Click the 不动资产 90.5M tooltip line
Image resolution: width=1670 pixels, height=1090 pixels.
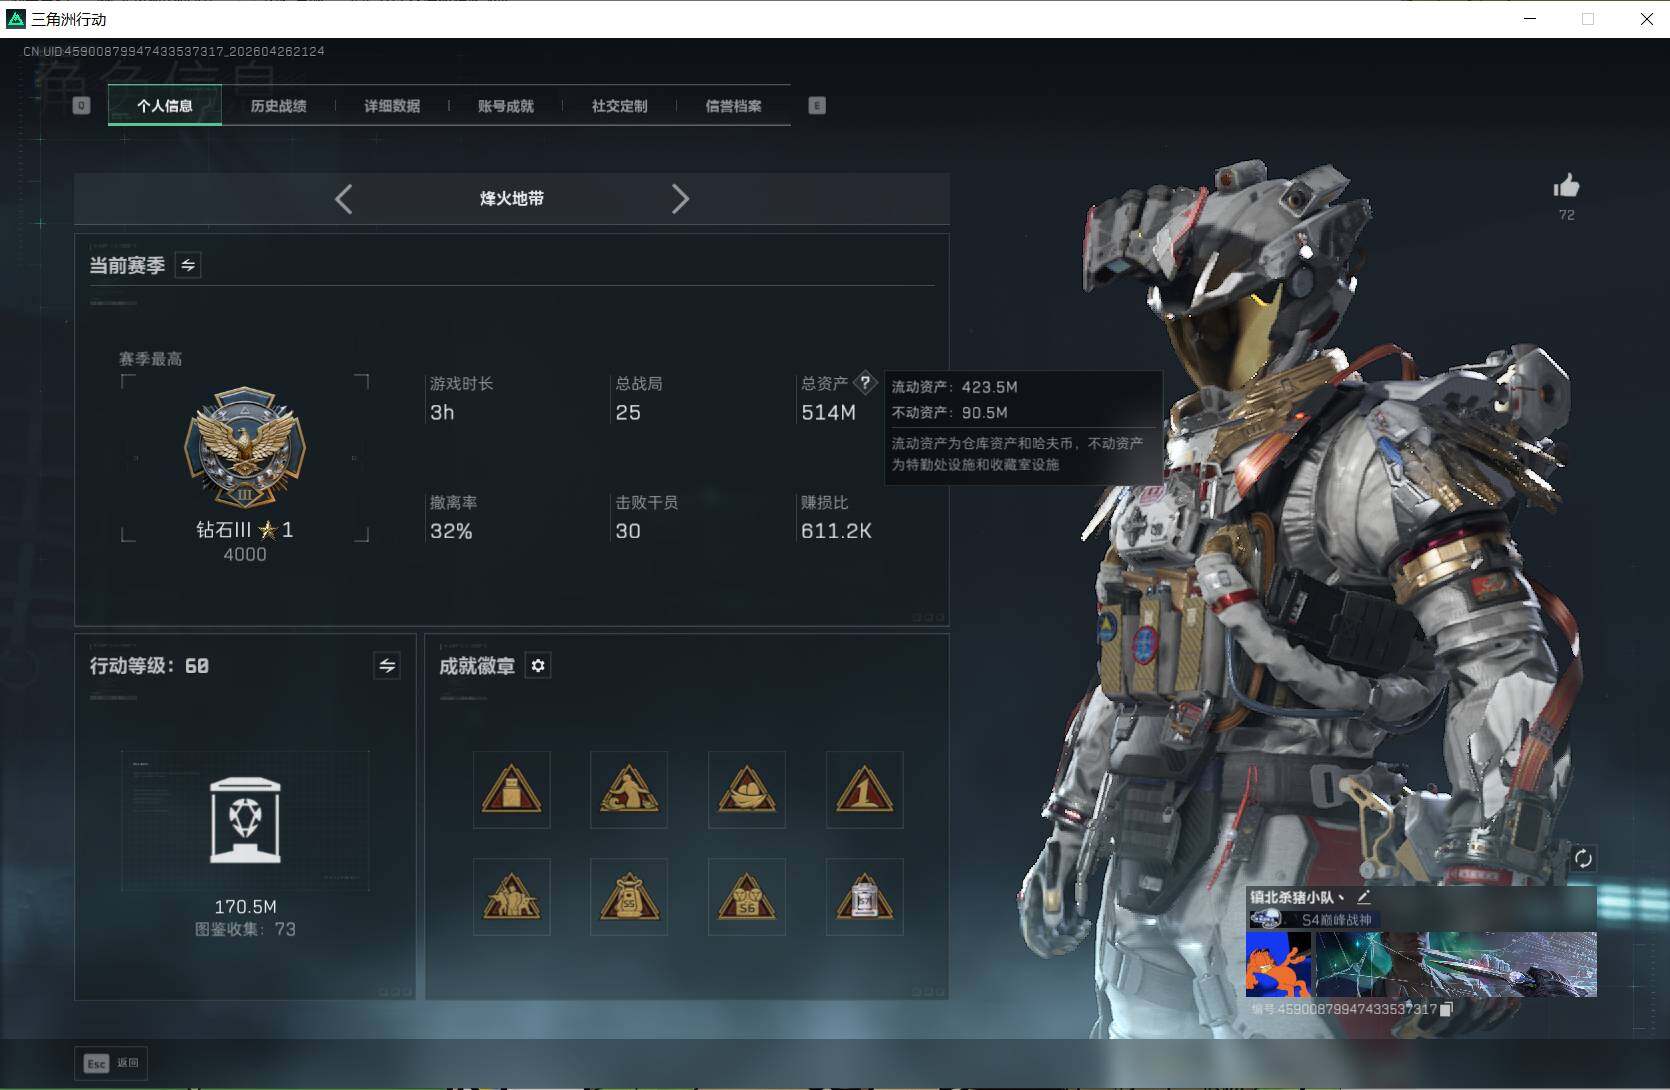(x=950, y=413)
